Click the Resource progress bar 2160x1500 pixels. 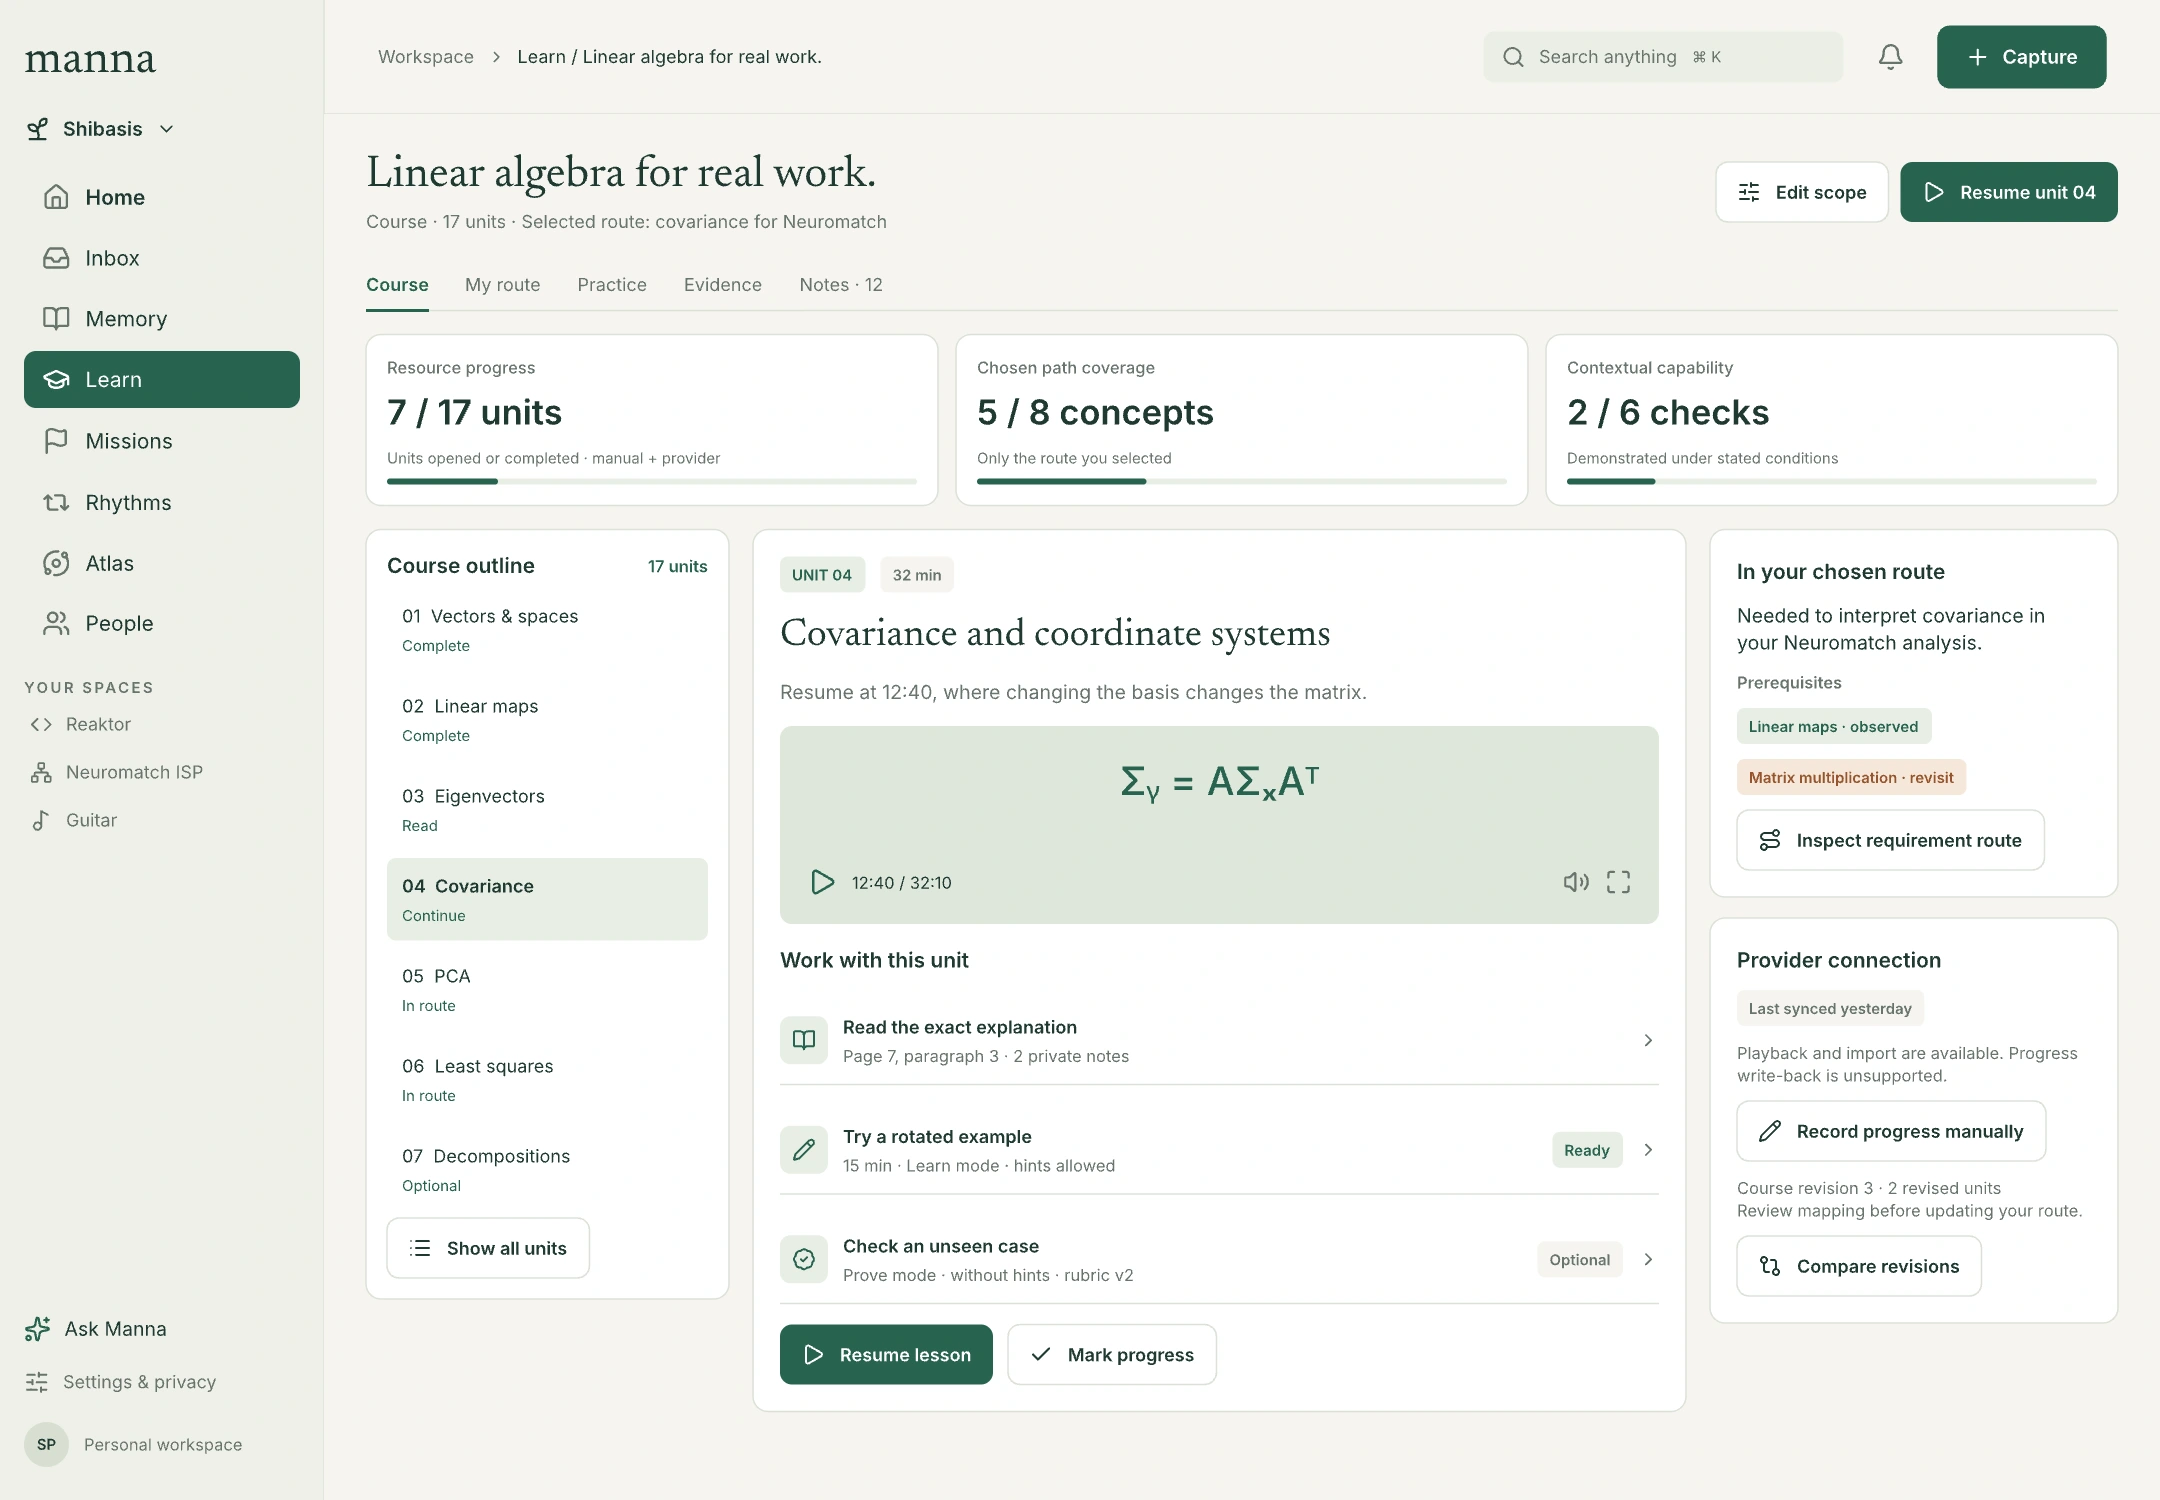(652, 481)
